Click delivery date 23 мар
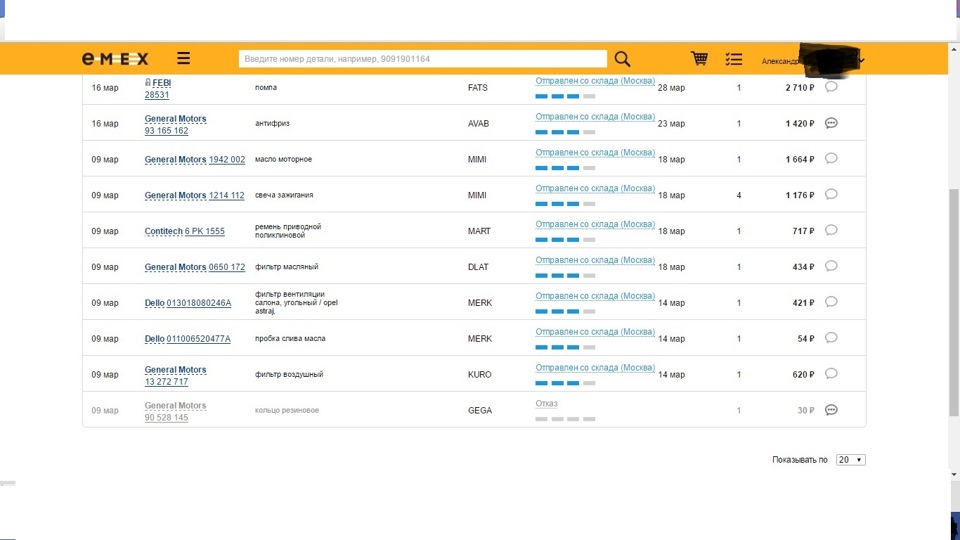This screenshot has width=960, height=540. [x=671, y=124]
